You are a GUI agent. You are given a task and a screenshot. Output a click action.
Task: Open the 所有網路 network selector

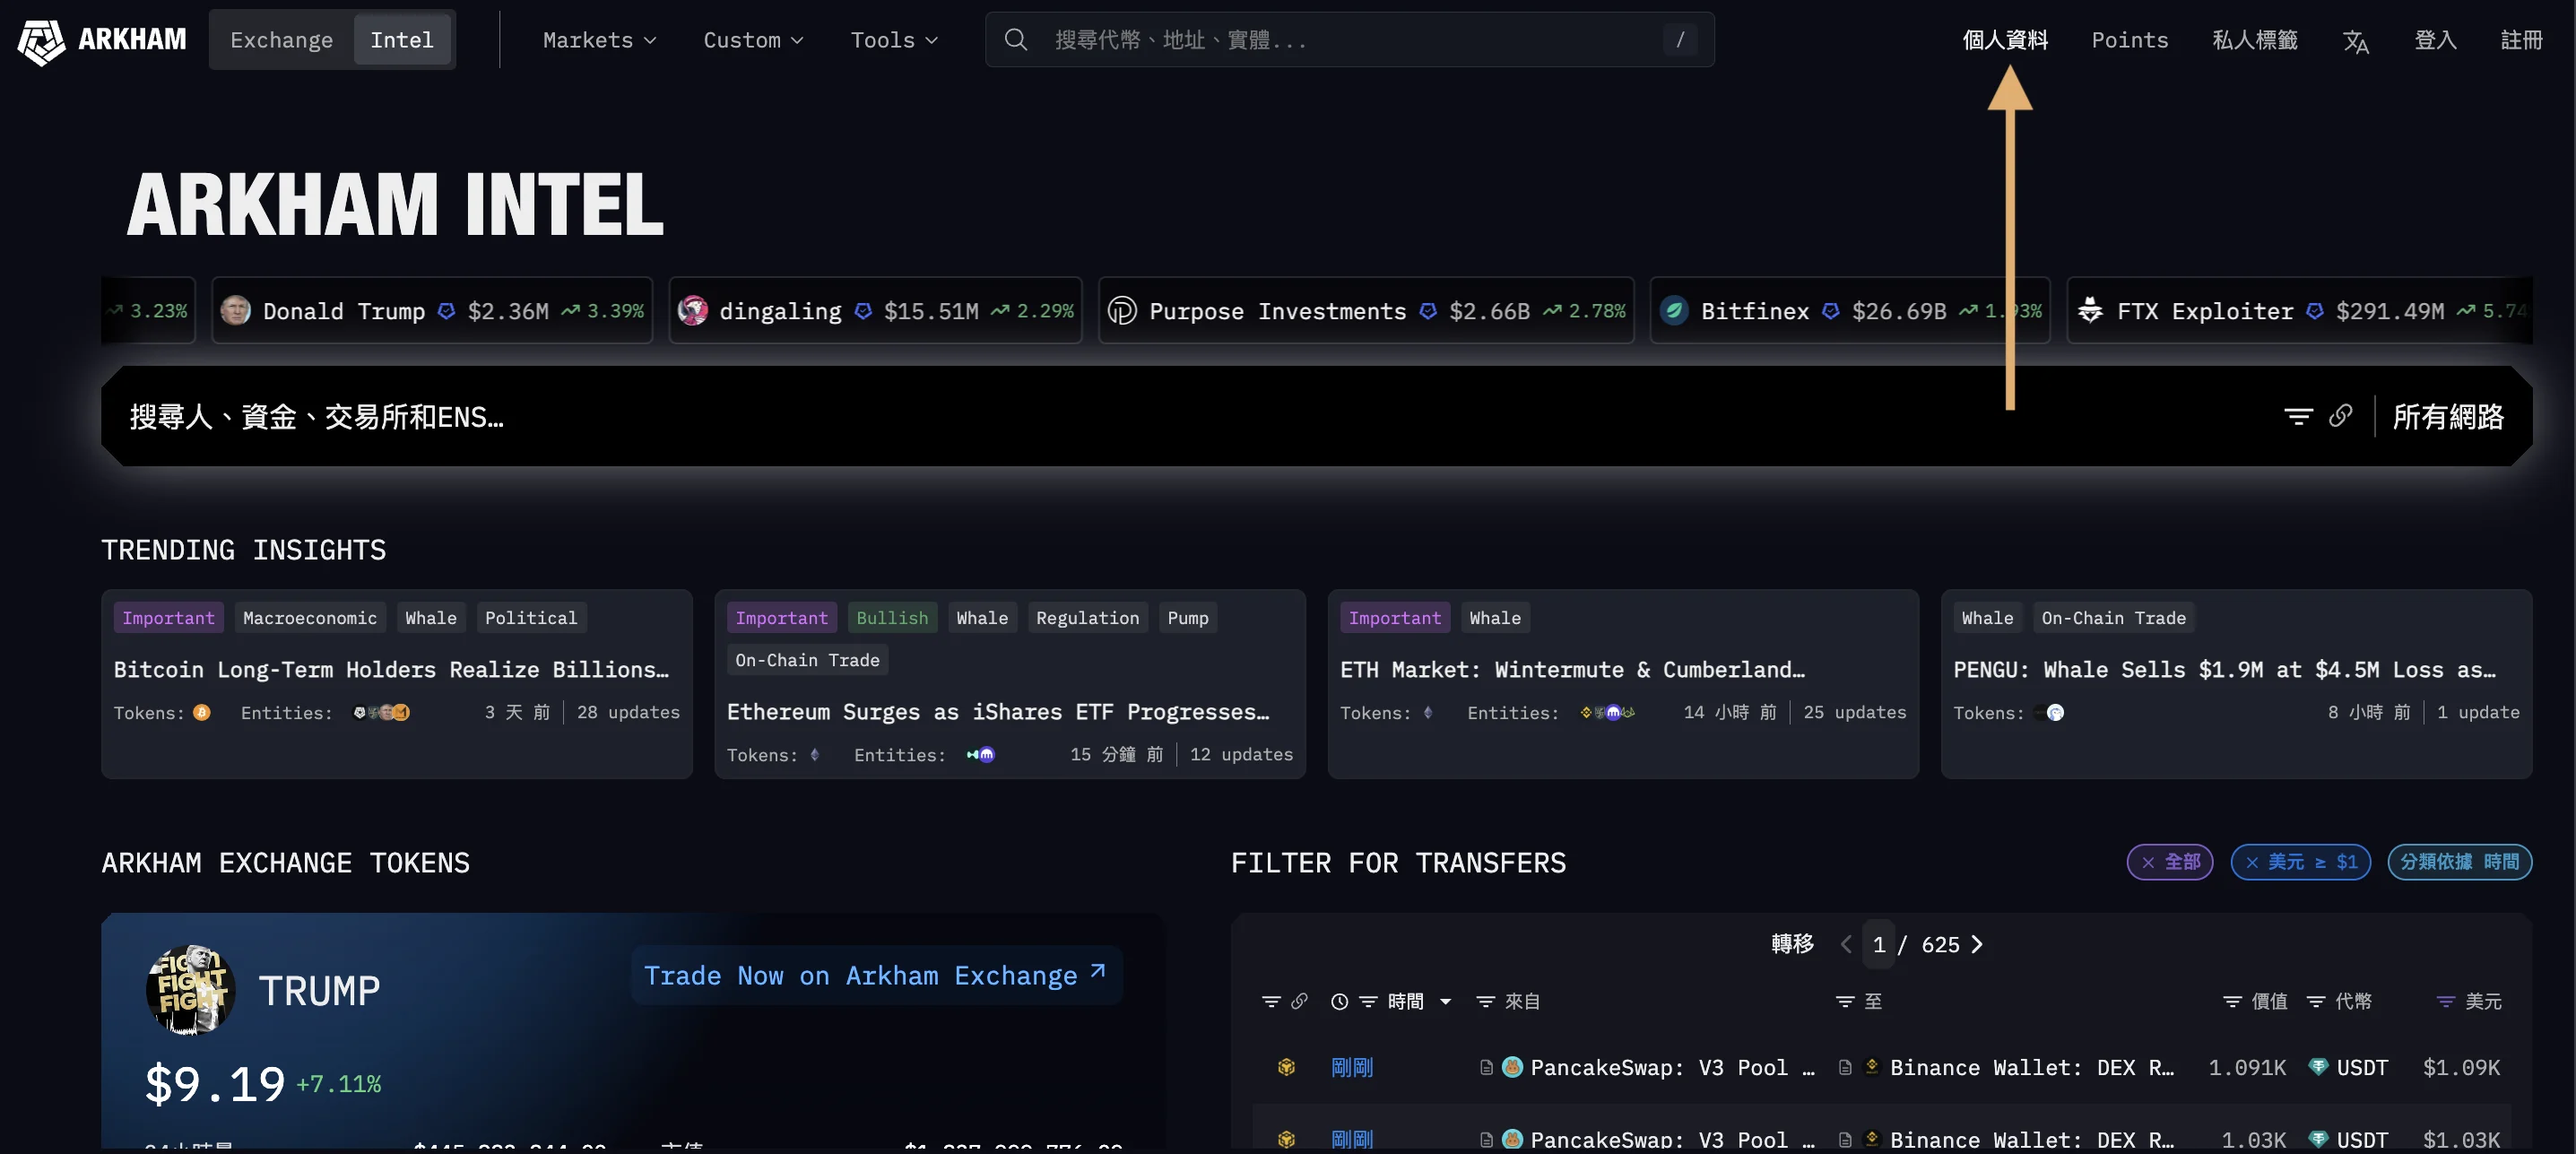[x=2448, y=416]
